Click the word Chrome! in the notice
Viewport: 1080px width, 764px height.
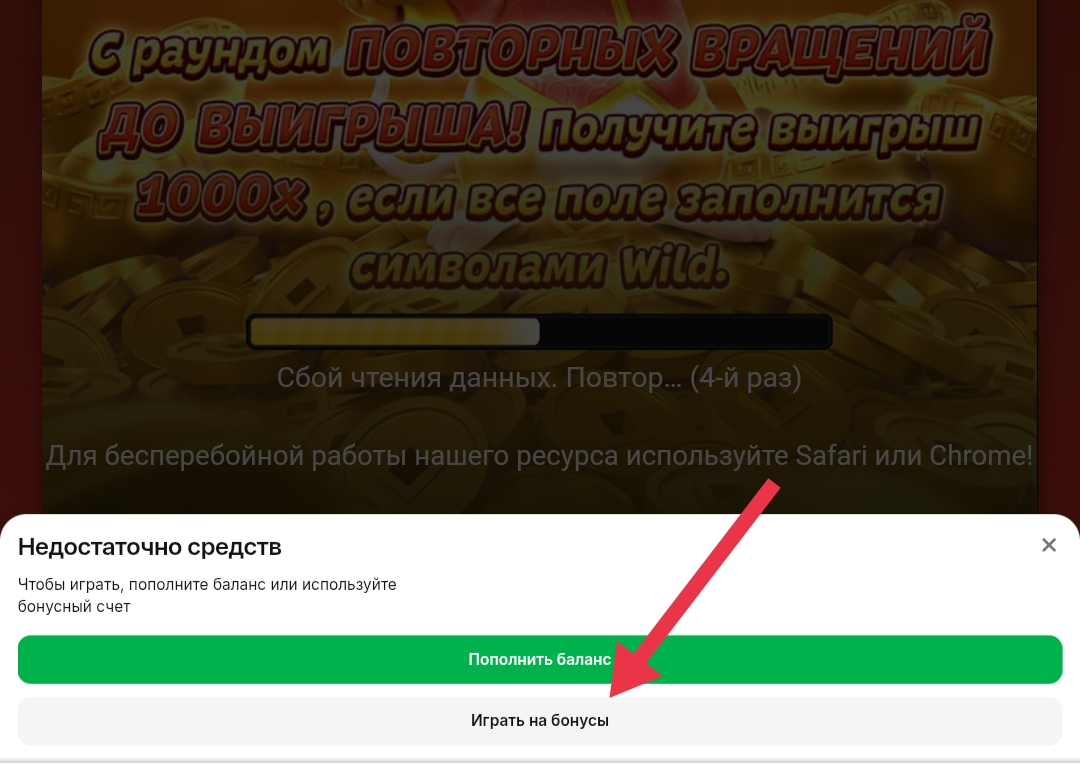click(982, 455)
